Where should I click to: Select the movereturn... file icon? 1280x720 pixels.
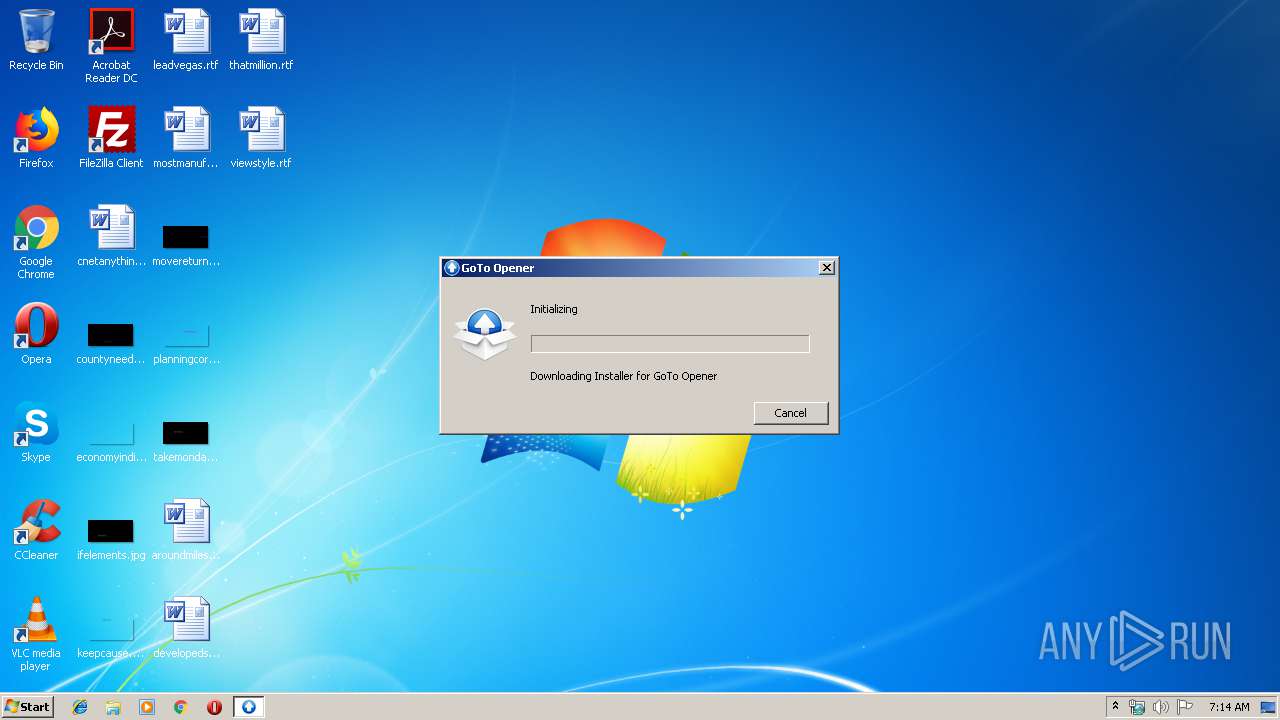point(186,245)
